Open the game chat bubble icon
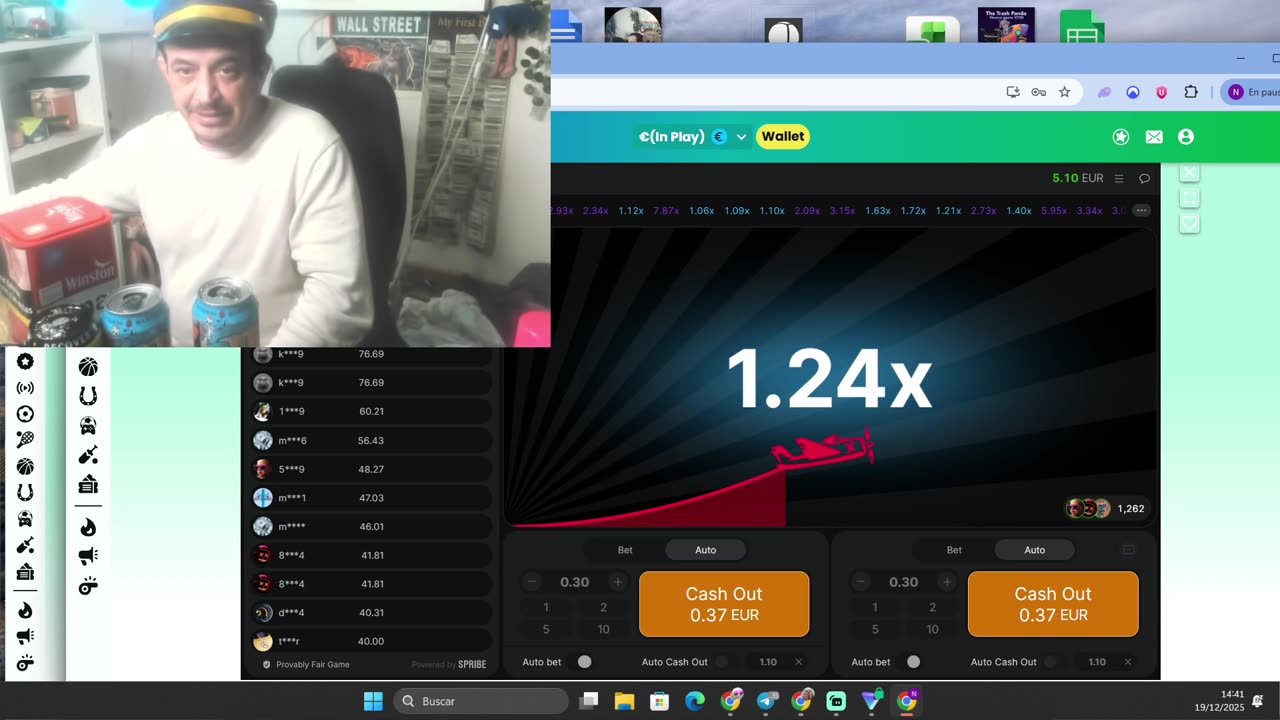This screenshot has height=720, width=1280. tap(1145, 178)
